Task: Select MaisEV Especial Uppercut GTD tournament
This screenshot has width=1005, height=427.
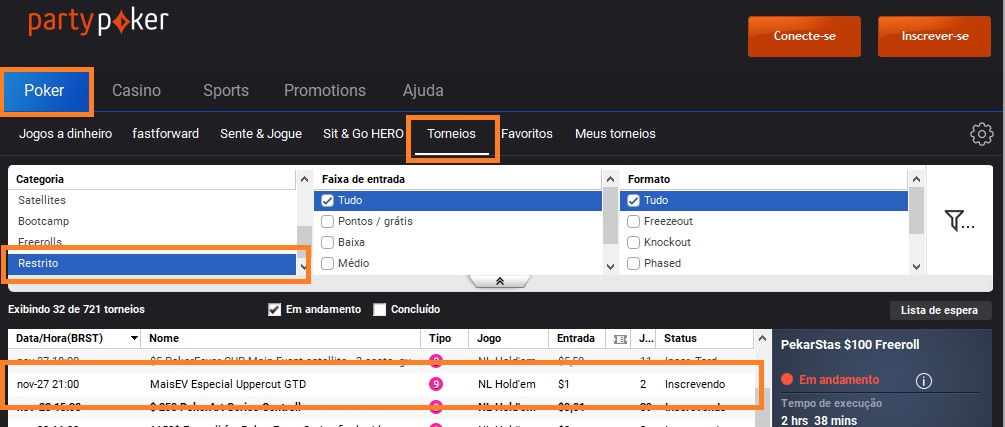Action: tap(228, 385)
